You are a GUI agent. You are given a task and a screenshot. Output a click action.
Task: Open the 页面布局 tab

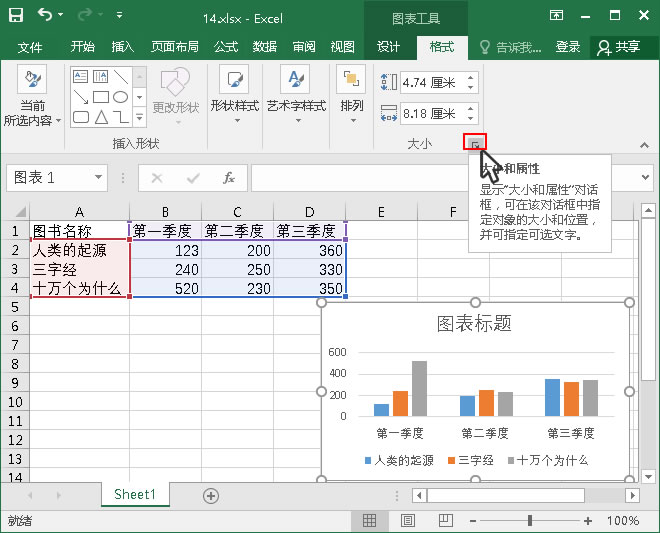point(175,47)
